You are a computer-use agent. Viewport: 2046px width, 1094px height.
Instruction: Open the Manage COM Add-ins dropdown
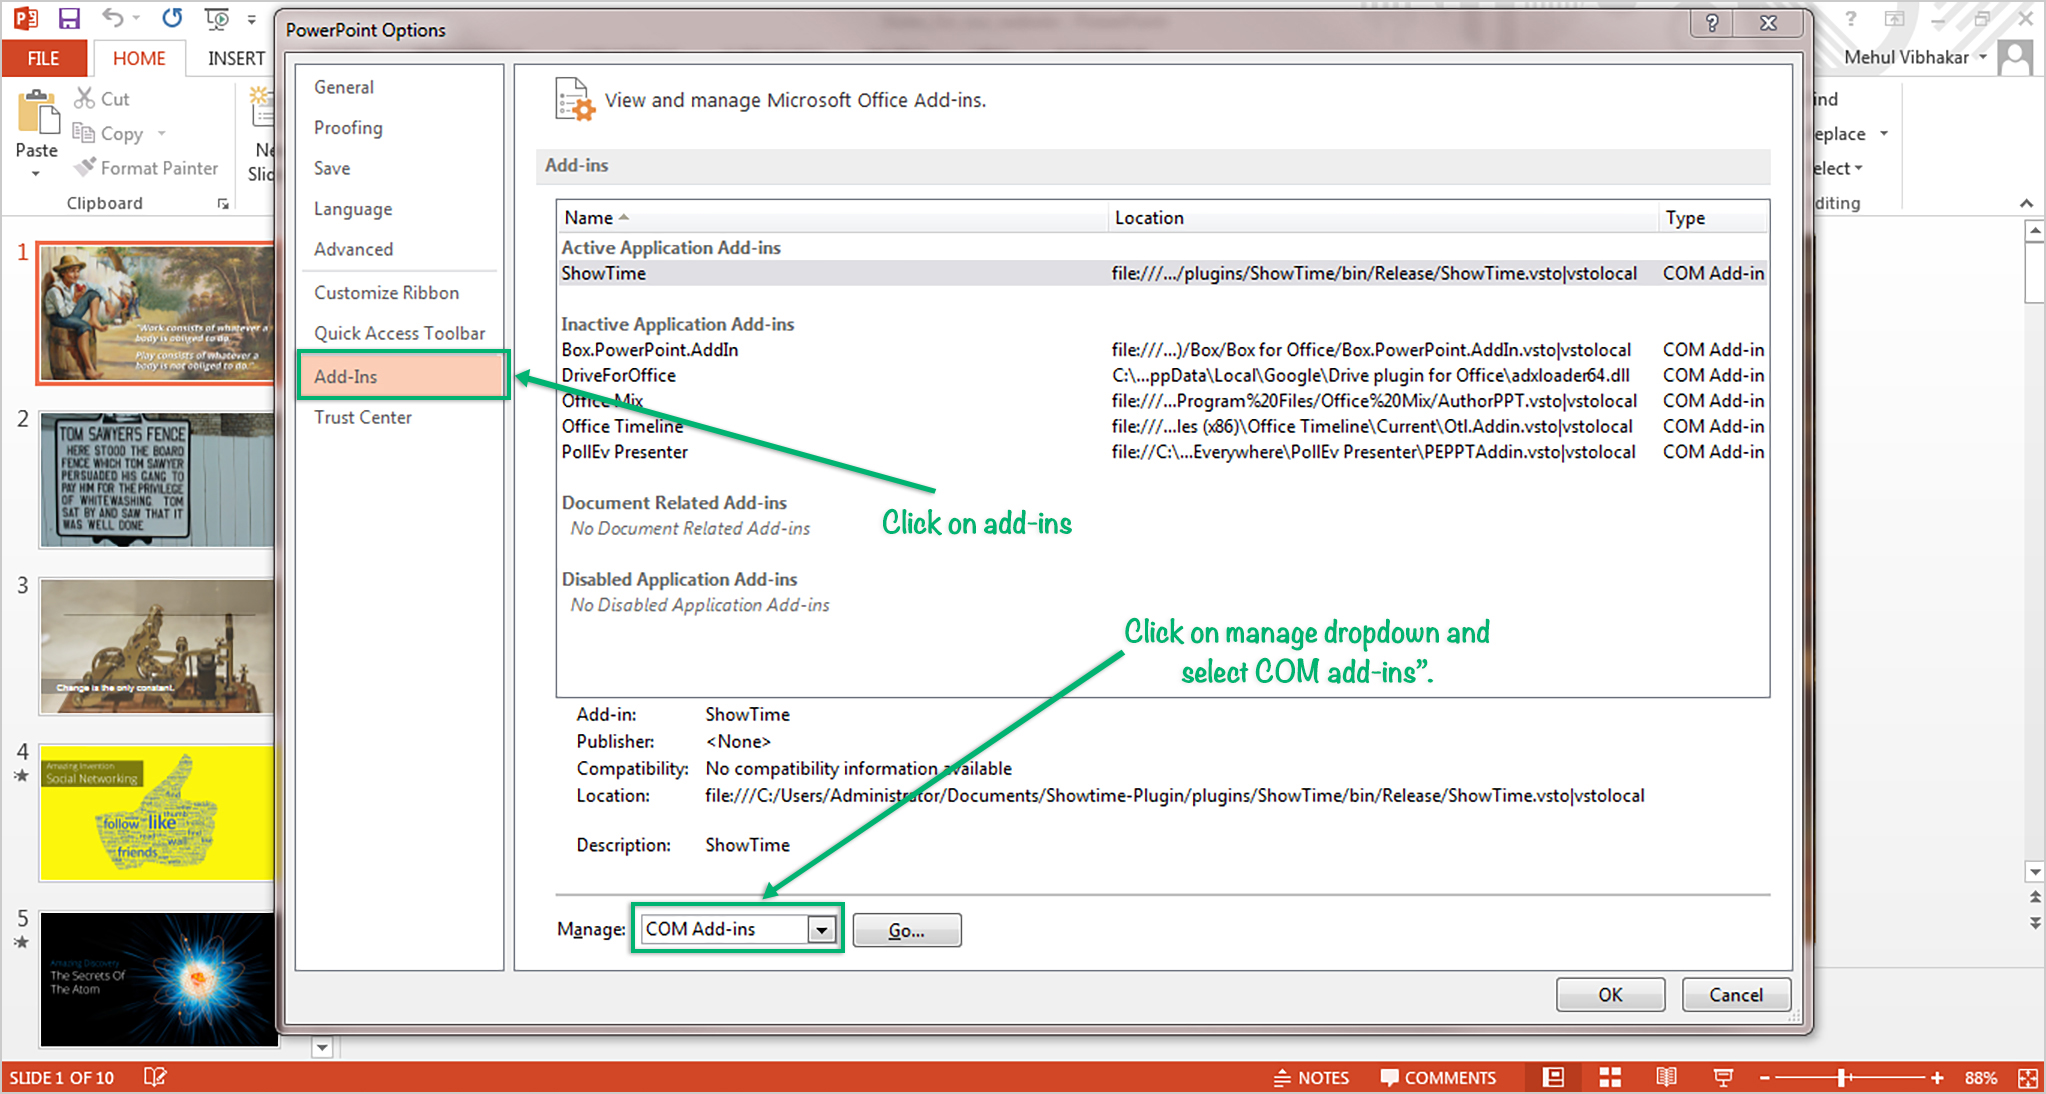[x=822, y=929]
